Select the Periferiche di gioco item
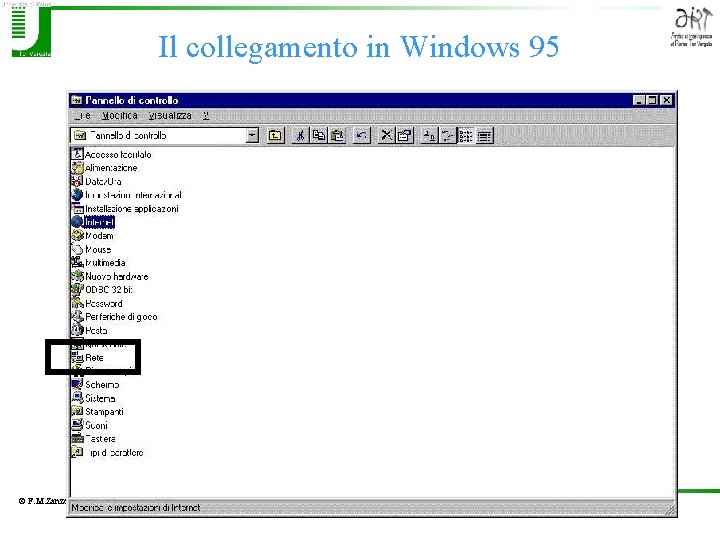Screen dimensions: 720x540 pos(114,316)
